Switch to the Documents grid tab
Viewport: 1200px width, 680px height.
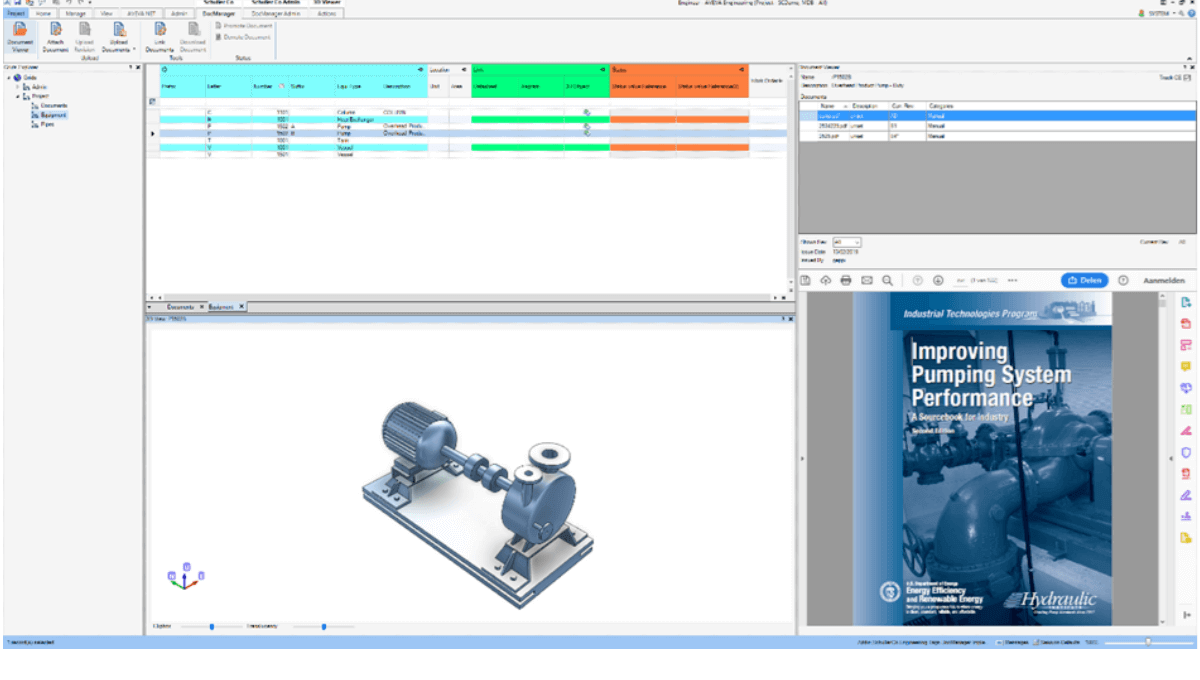180,307
